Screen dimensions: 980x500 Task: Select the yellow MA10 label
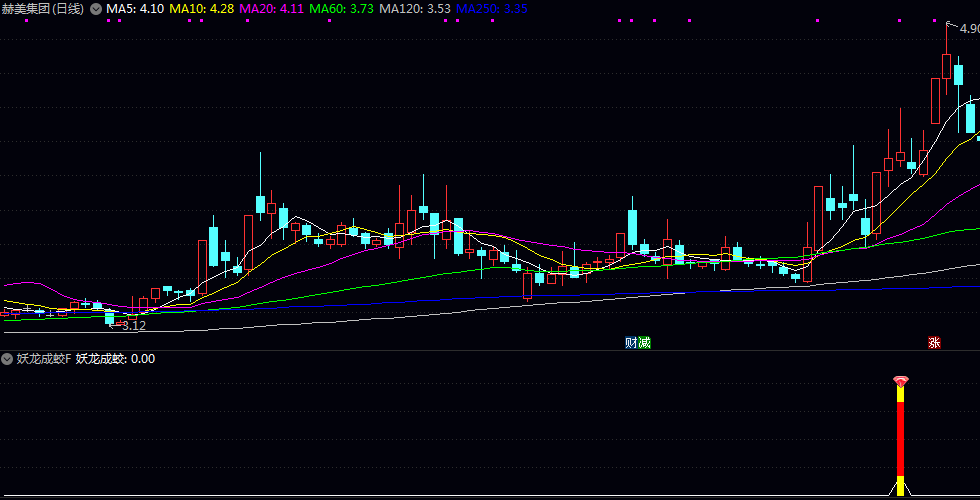pos(201,9)
